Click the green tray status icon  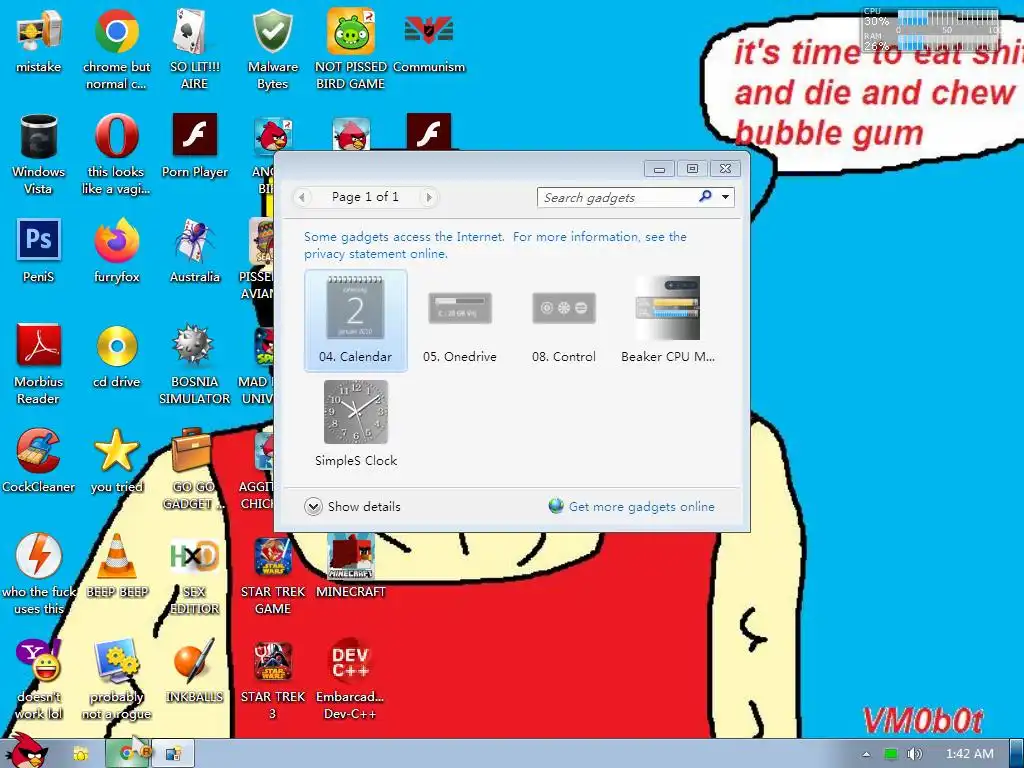891,754
